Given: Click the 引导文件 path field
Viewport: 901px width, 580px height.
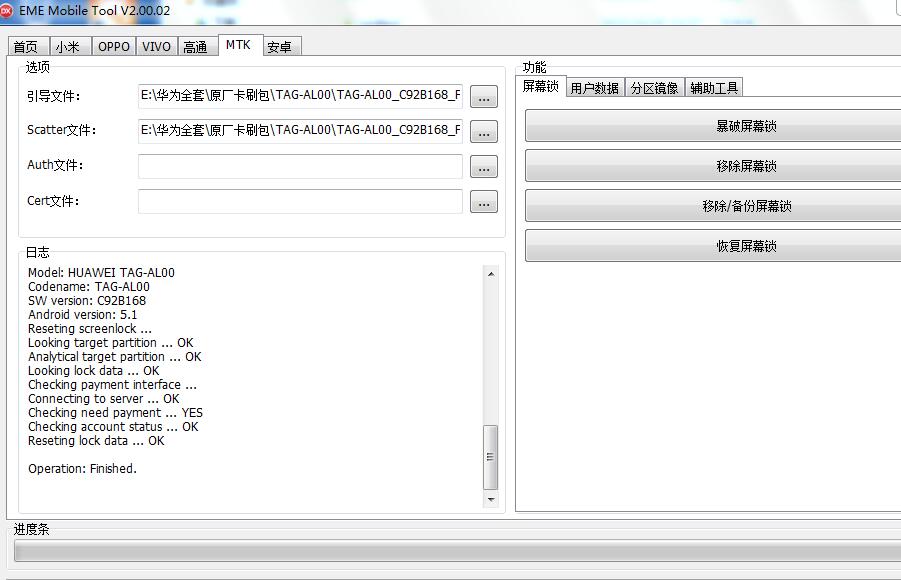Looking at the screenshot, I should point(300,96).
